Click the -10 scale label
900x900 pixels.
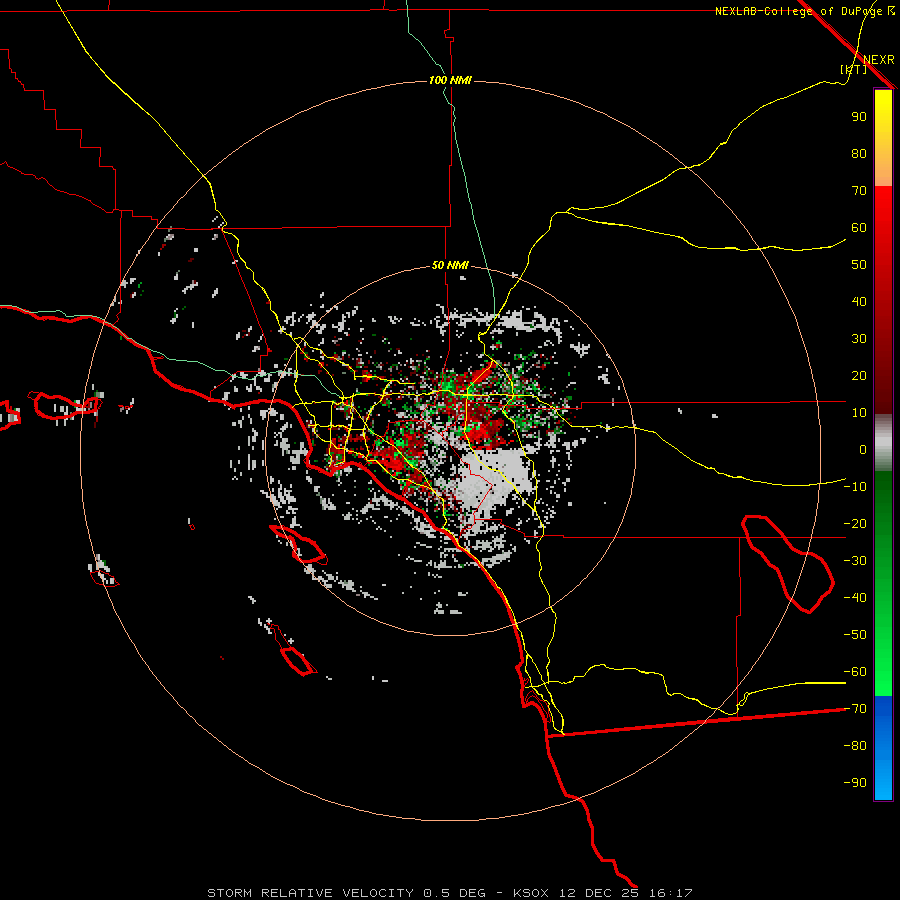pyautogui.click(x=855, y=487)
